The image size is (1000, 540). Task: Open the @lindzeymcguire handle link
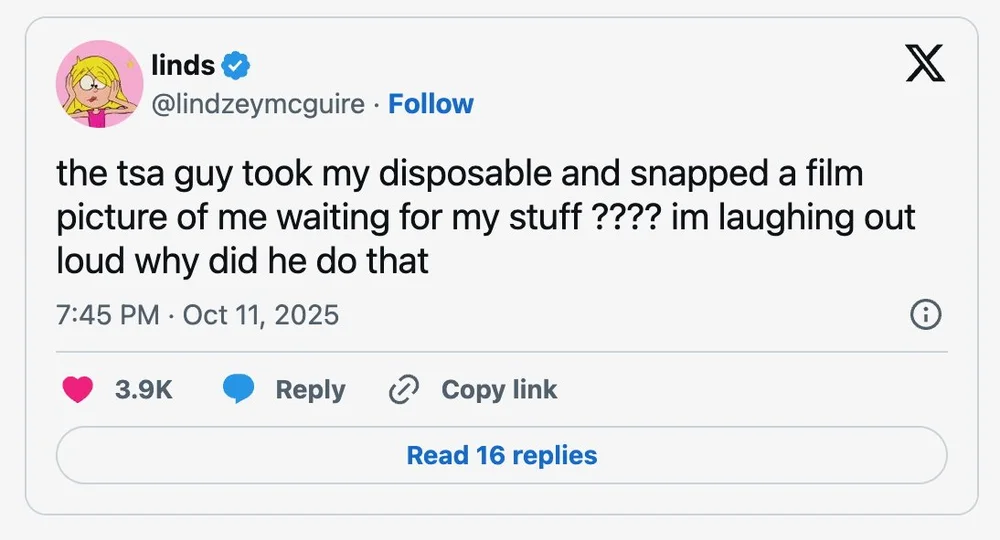tap(257, 104)
